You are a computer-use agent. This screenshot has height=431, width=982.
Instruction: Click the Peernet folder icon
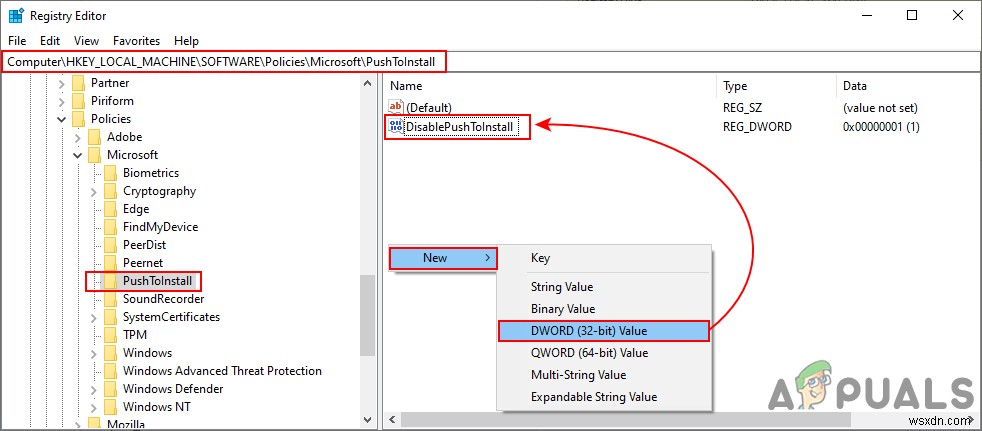pos(110,263)
